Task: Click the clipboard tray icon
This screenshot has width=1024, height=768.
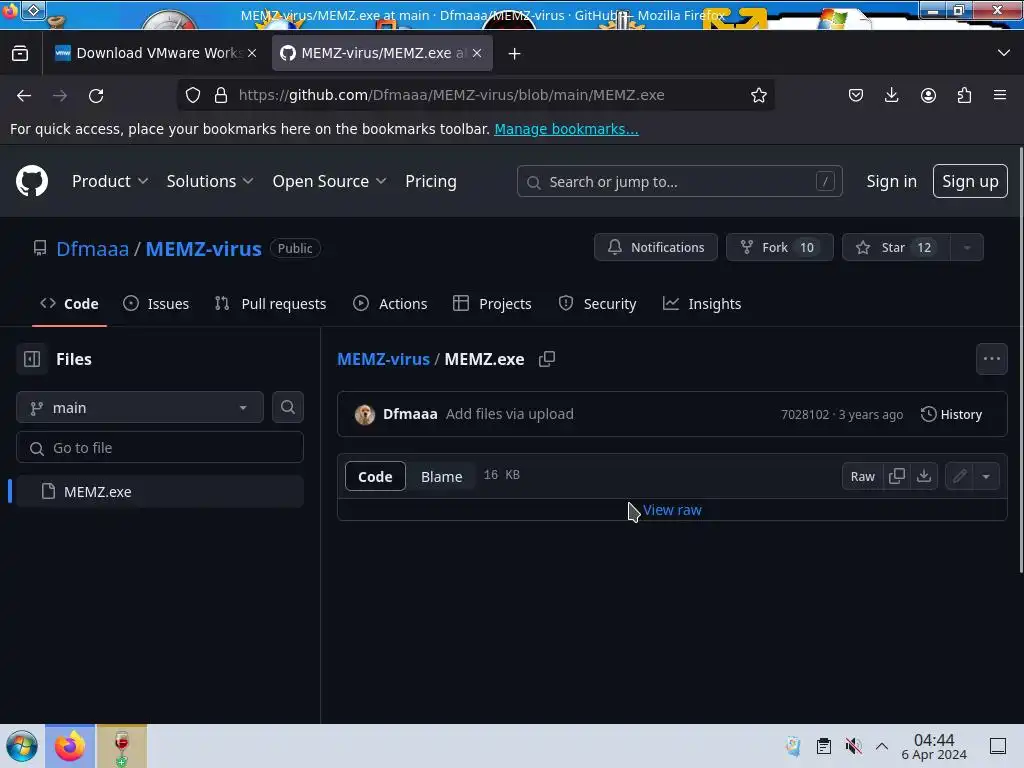Action: (x=824, y=746)
